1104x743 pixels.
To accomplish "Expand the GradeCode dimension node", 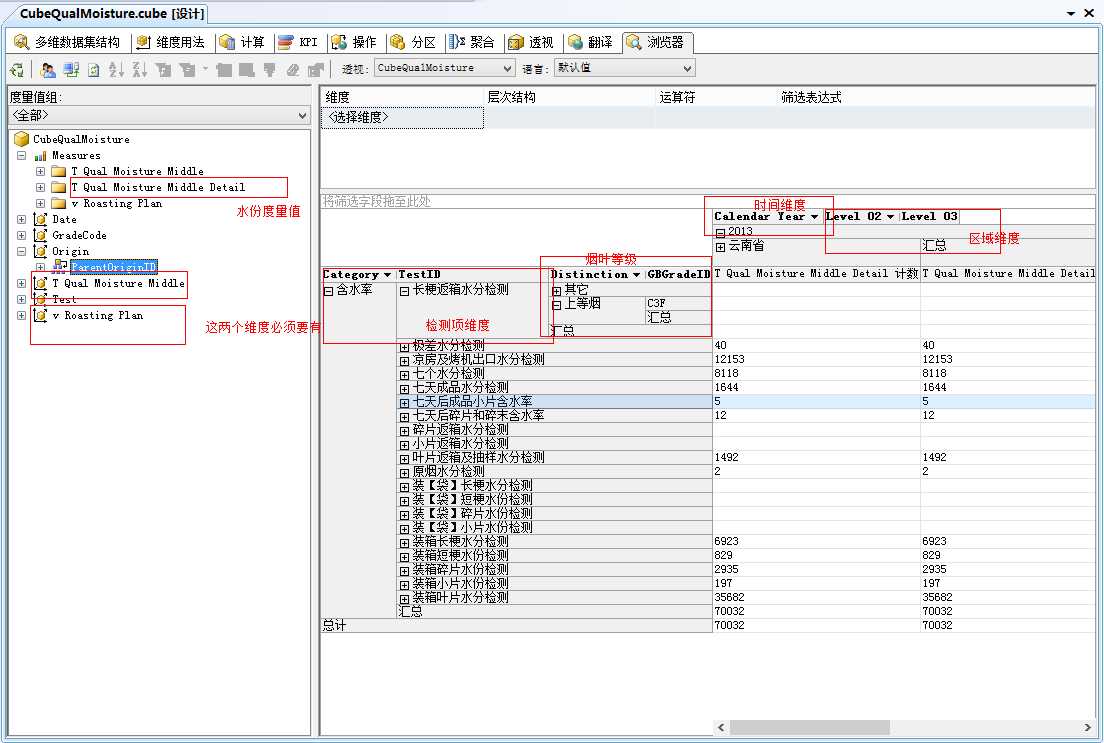I will point(21,235).
